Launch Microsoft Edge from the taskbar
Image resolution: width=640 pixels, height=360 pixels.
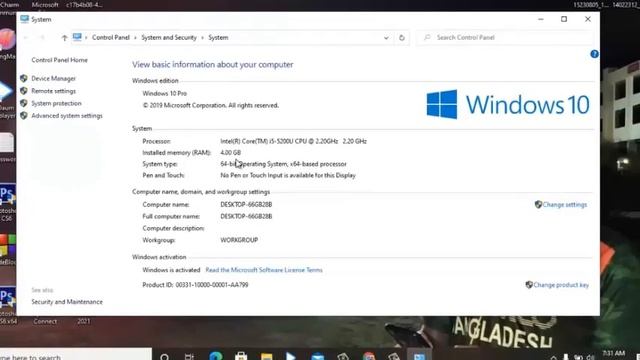216,356
